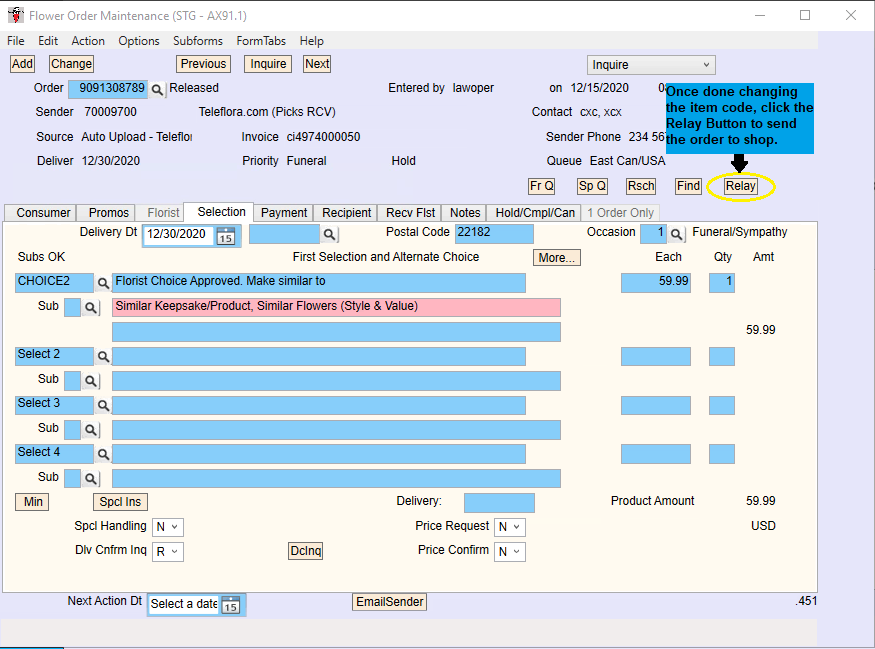Switch to the Hold/Cmpl/Can tab
The width and height of the screenshot is (875, 649).
tap(535, 213)
